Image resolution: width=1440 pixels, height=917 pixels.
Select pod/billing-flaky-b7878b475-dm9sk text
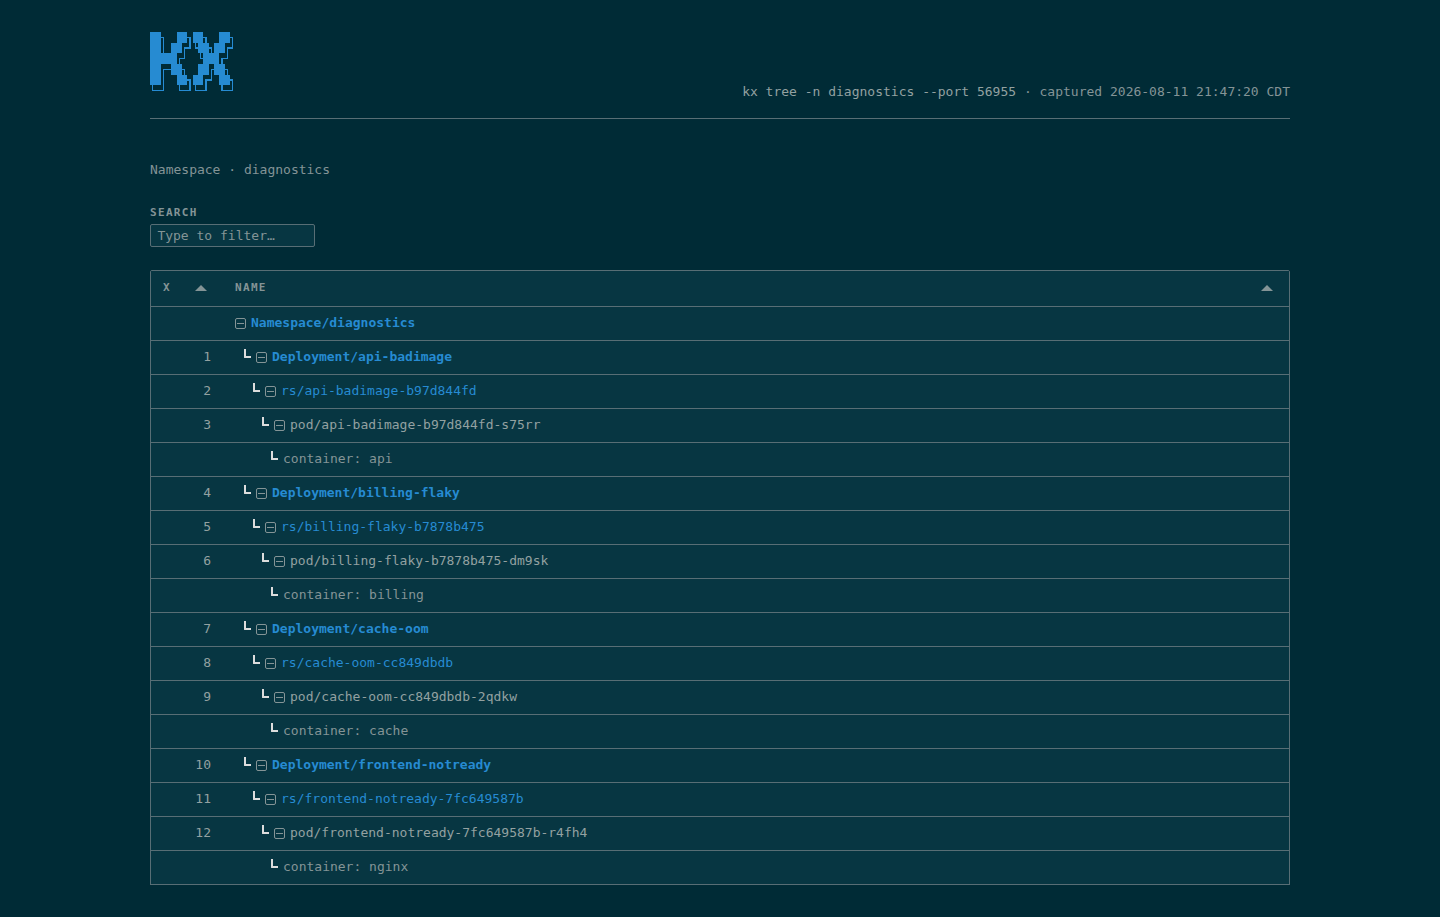coord(419,561)
